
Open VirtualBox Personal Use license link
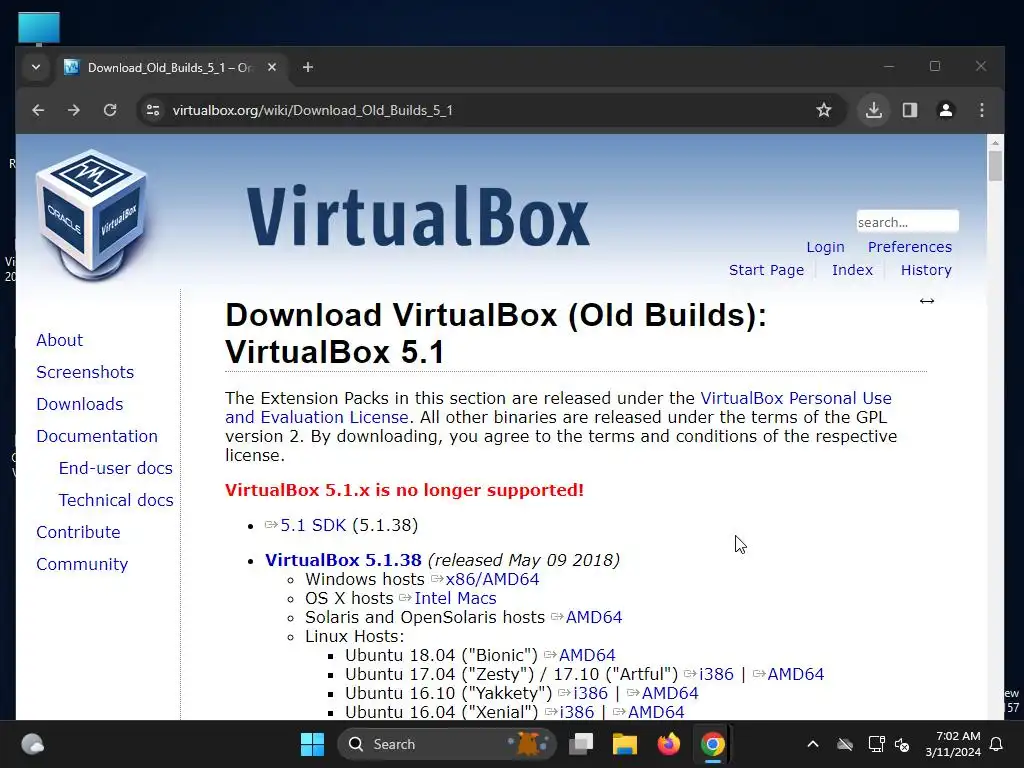(795, 398)
